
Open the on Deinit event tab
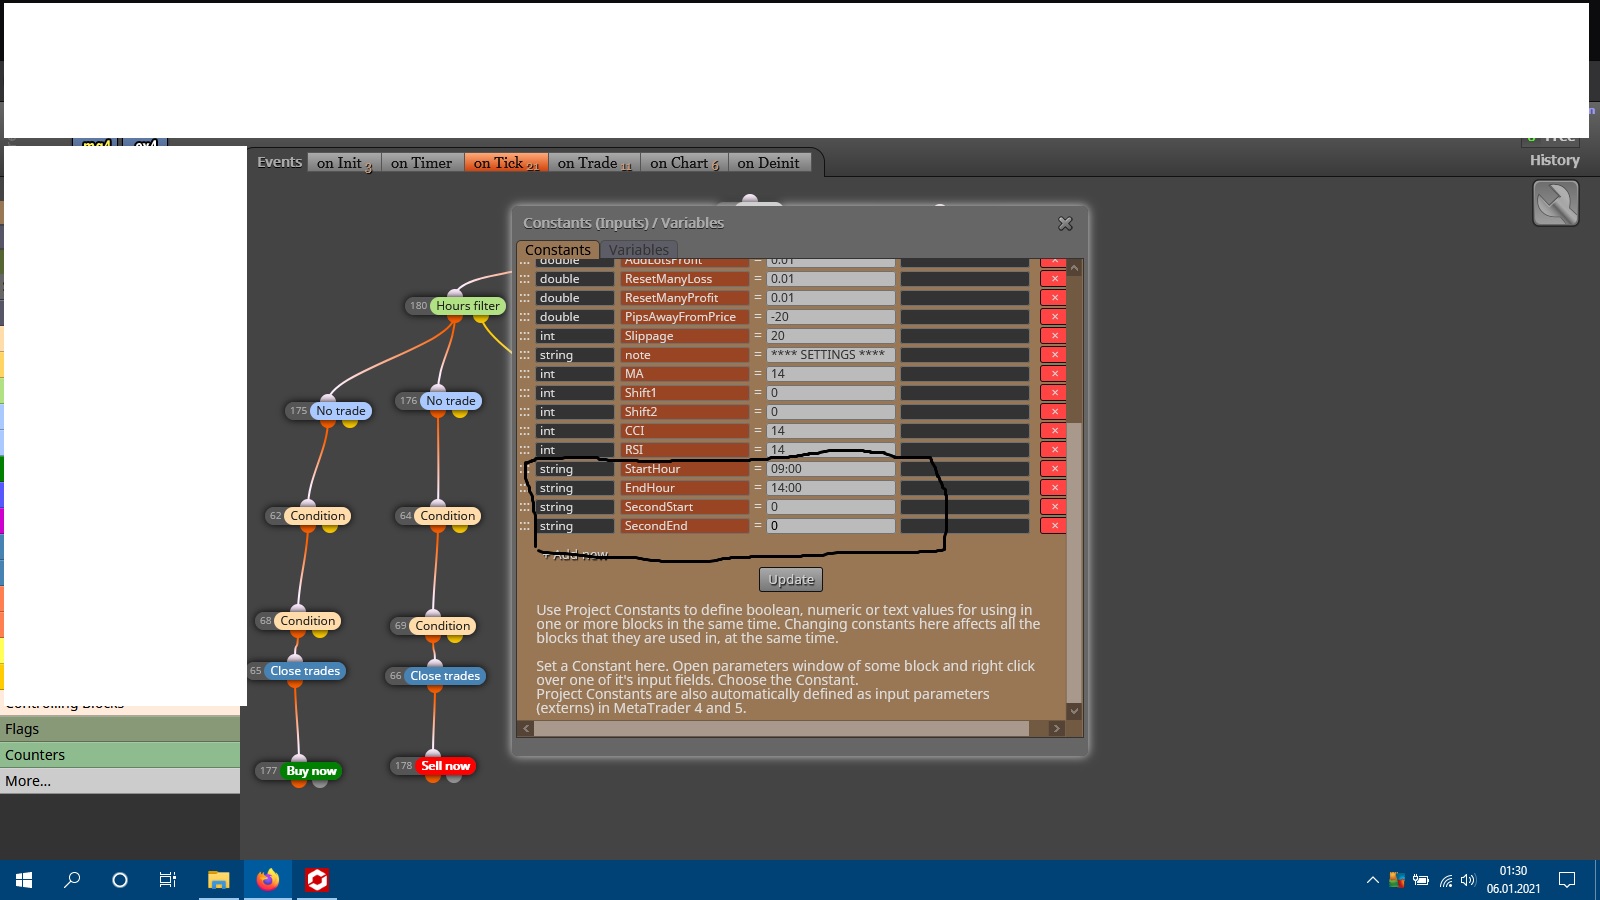(769, 163)
